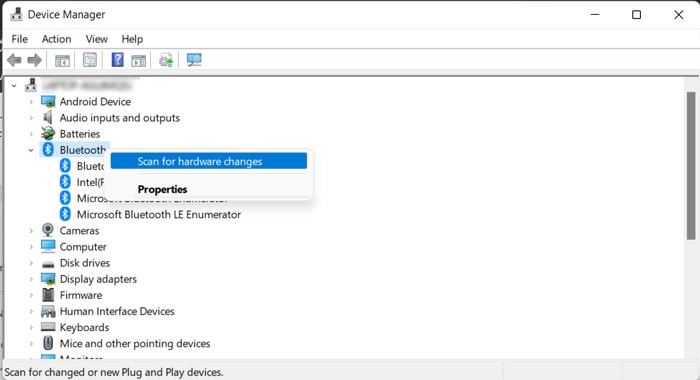This screenshot has width=700, height=380.
Task: Open the Action menu
Action: pyautogui.click(x=56, y=39)
